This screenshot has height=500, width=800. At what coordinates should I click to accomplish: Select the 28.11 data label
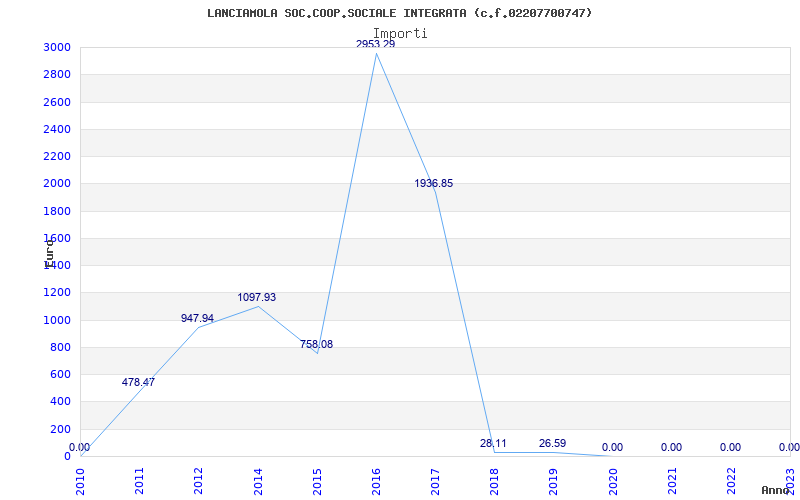coord(493,443)
